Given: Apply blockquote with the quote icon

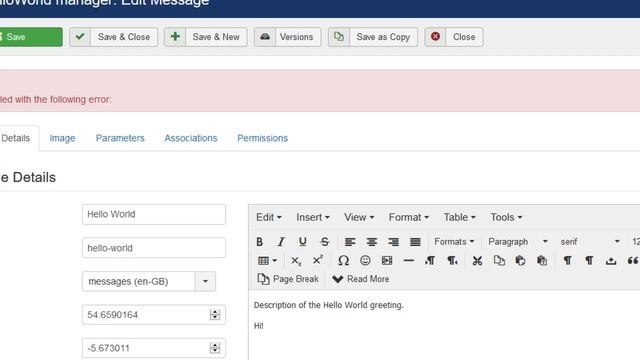Looking at the screenshot, I should click(x=633, y=260).
